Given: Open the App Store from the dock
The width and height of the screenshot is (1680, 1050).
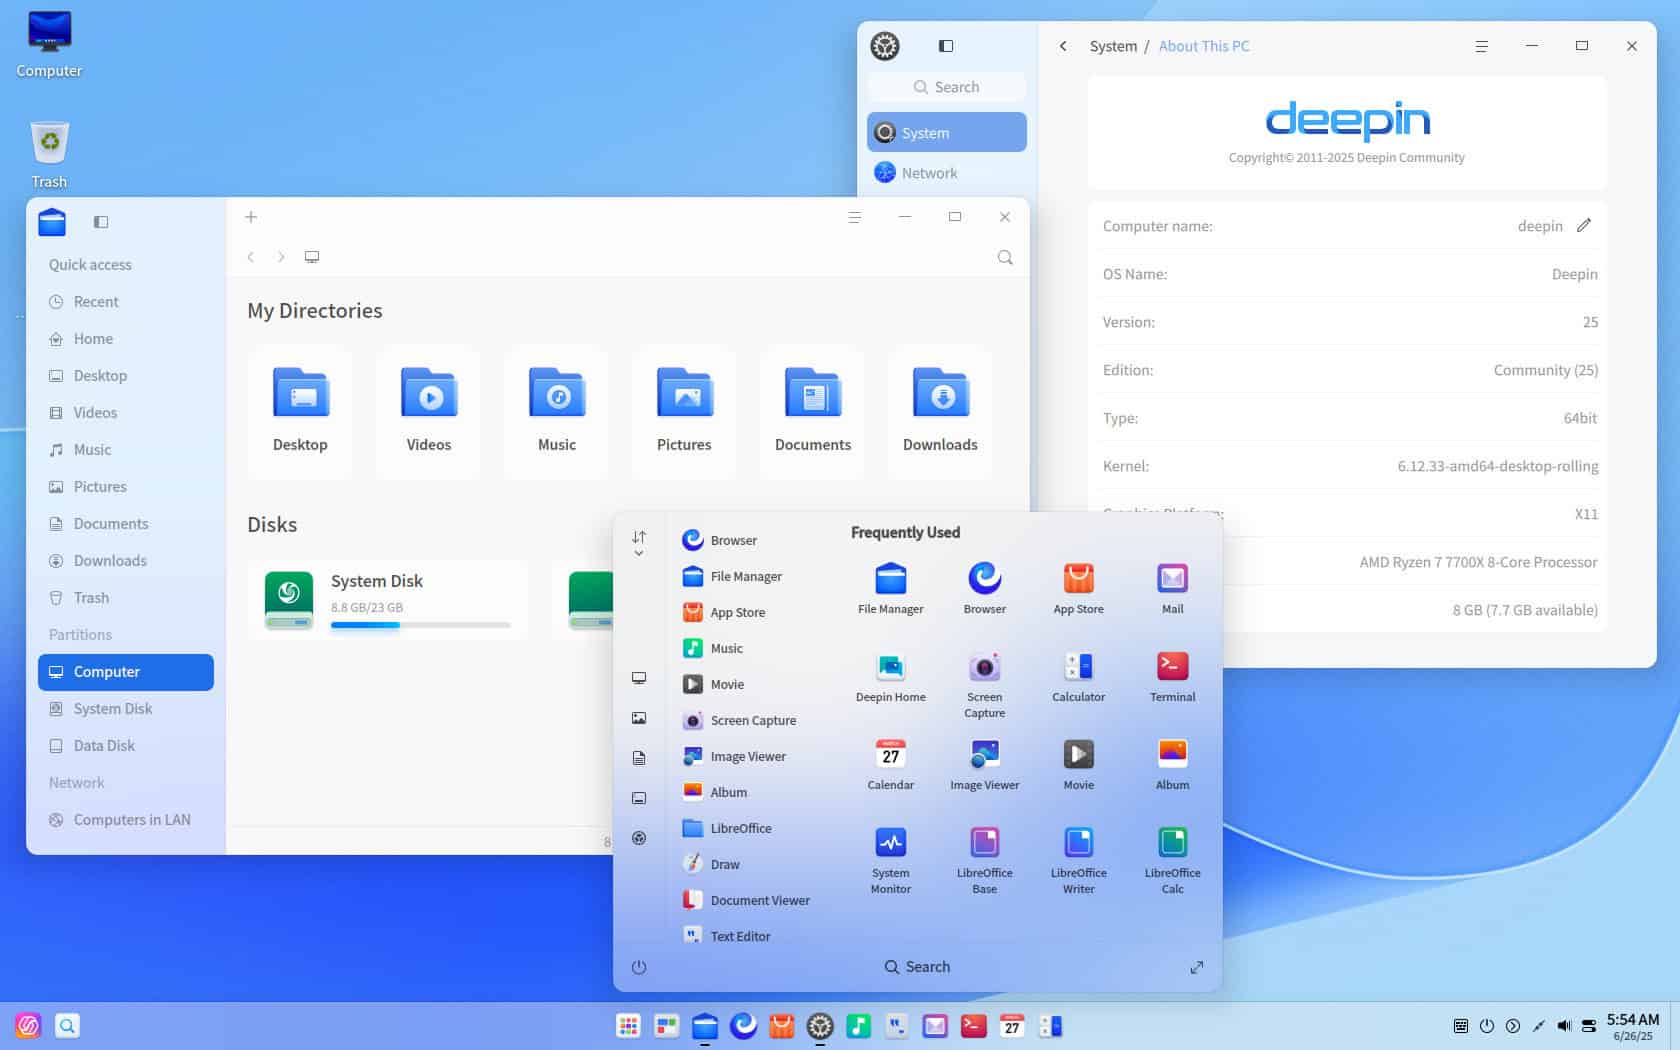Looking at the screenshot, I should [781, 1025].
